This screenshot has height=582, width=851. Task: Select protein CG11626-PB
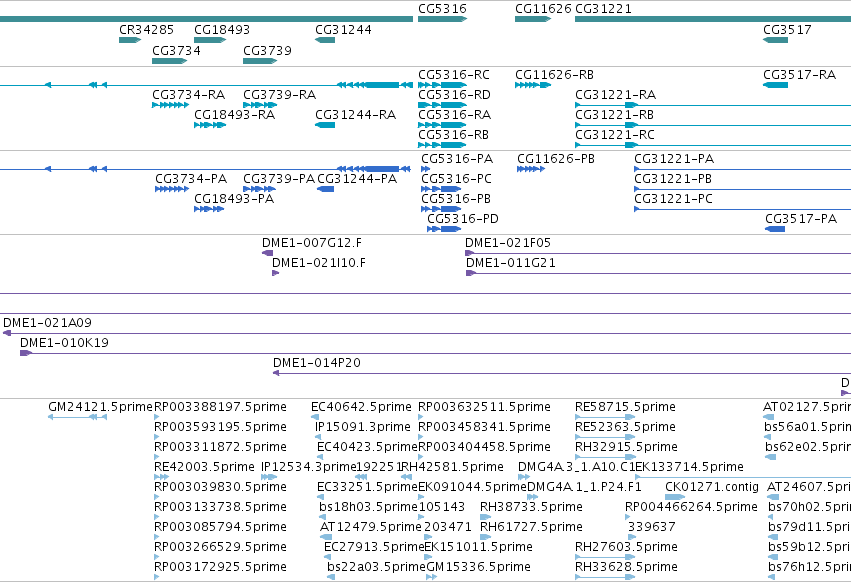point(531,169)
